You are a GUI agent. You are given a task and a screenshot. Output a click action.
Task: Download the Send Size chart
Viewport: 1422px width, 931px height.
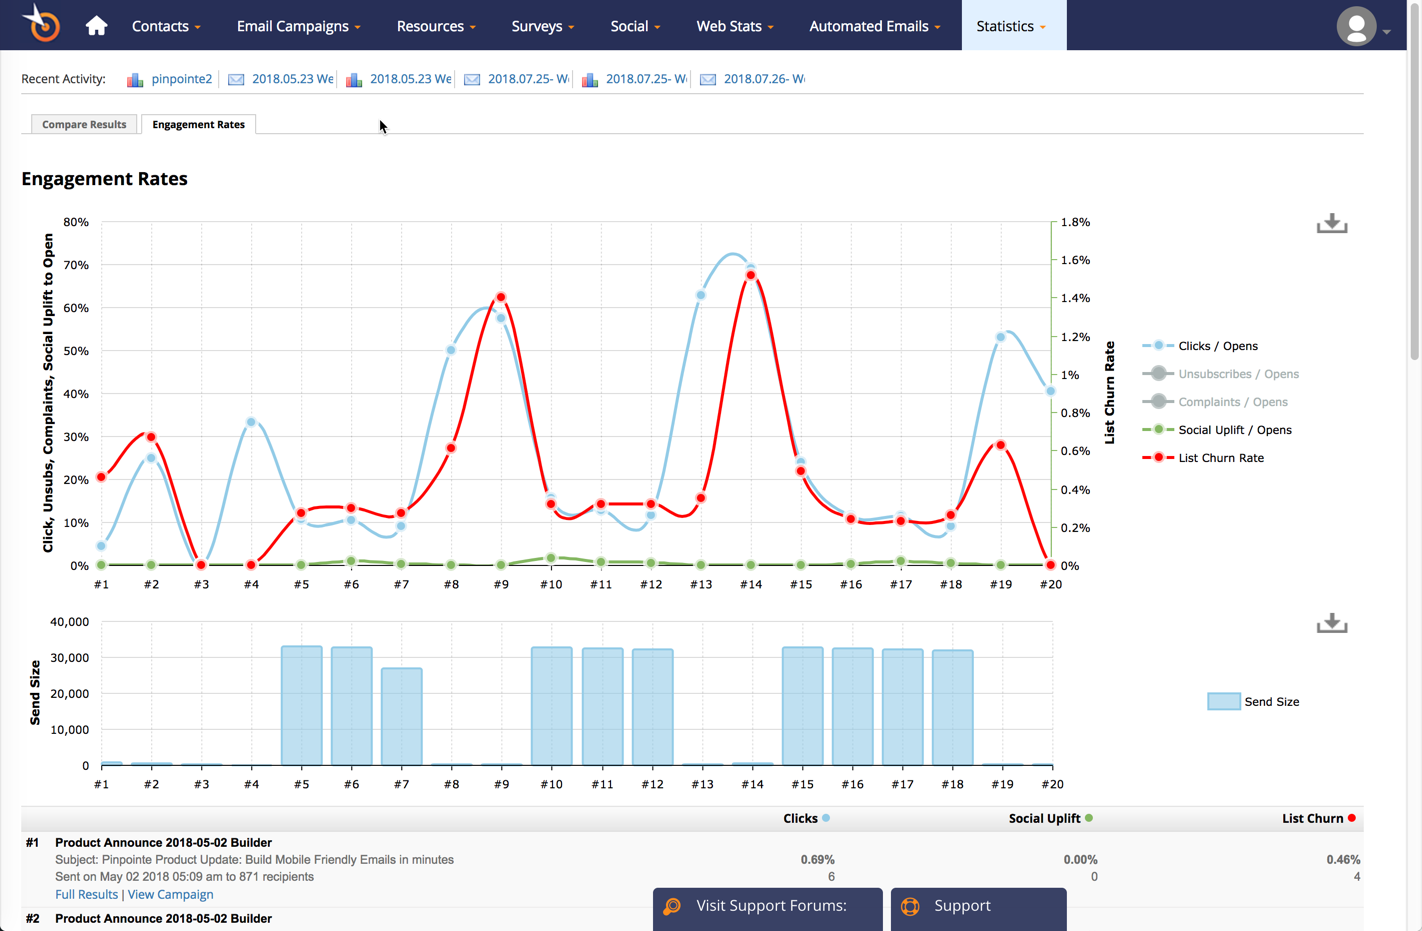[1331, 624]
